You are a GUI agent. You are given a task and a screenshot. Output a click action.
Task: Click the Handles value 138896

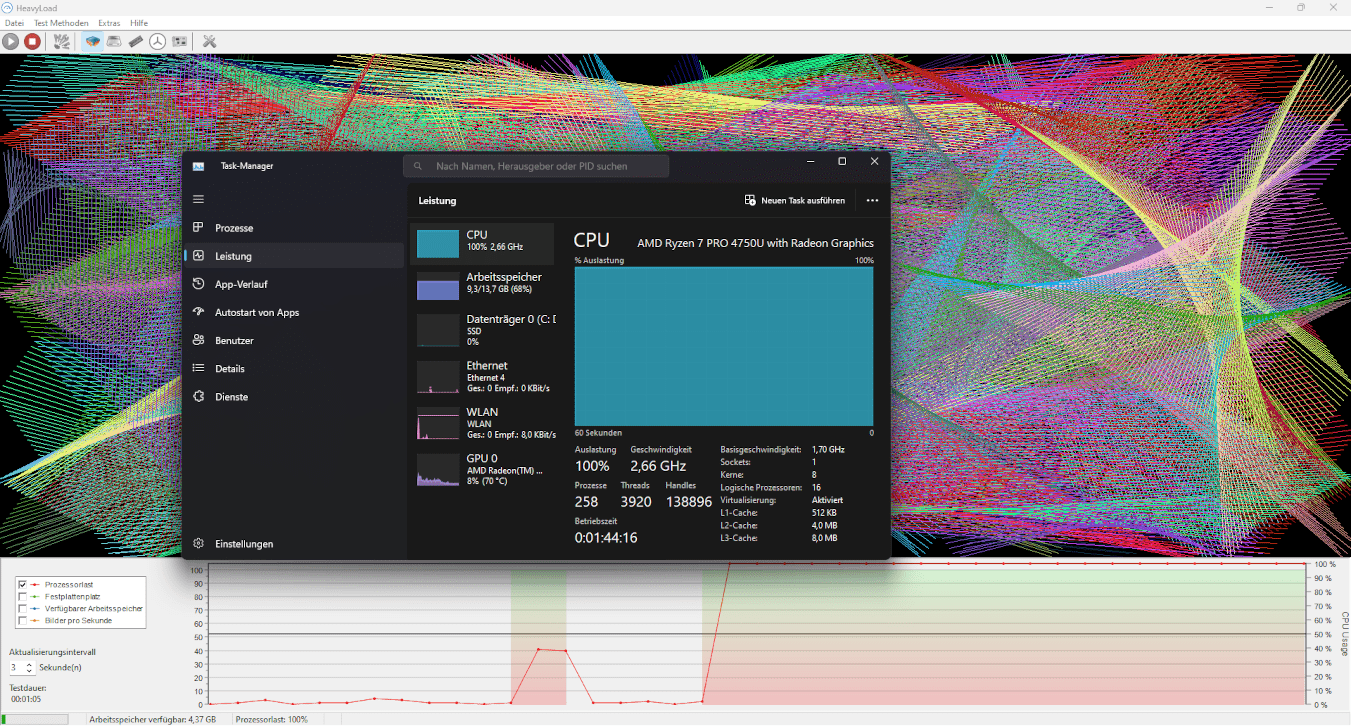[x=688, y=502]
